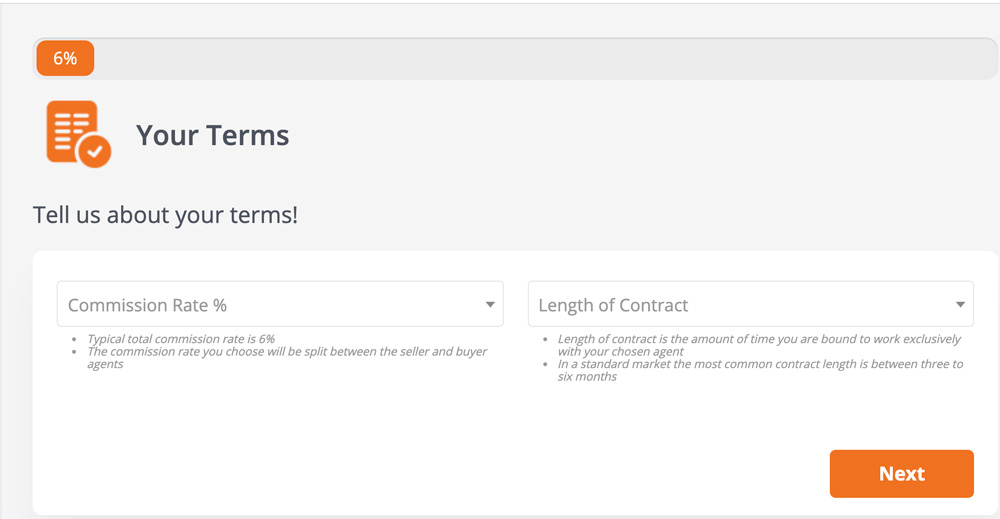Click the "Tell us about your terms!" text
Viewport: 1000px width, 519px height.
pyautogui.click(x=165, y=215)
